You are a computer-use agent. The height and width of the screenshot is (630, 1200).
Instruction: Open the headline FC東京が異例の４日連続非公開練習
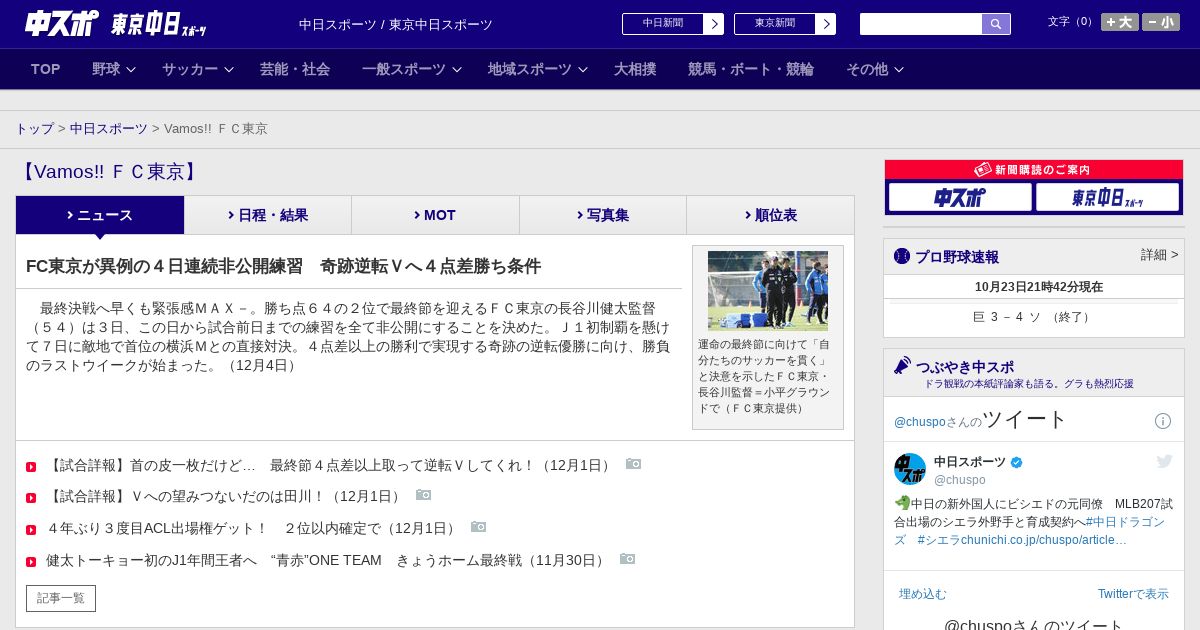click(x=283, y=266)
